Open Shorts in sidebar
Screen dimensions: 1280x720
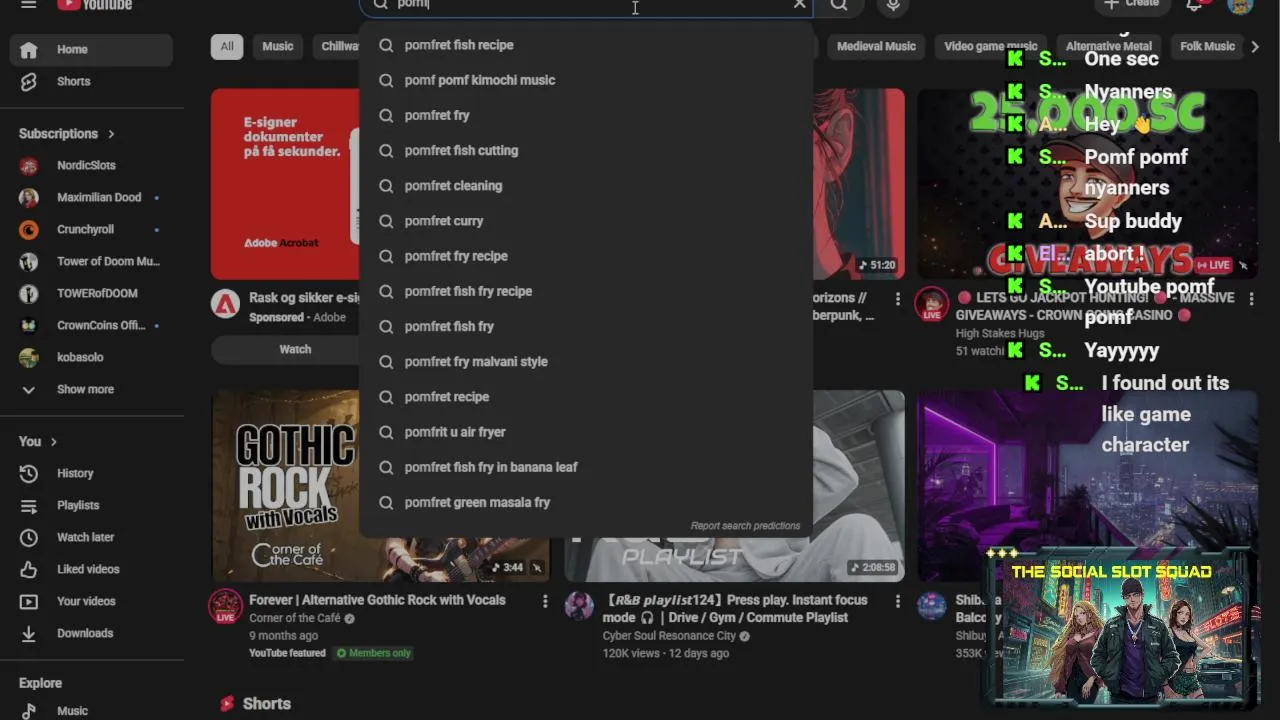92,81
